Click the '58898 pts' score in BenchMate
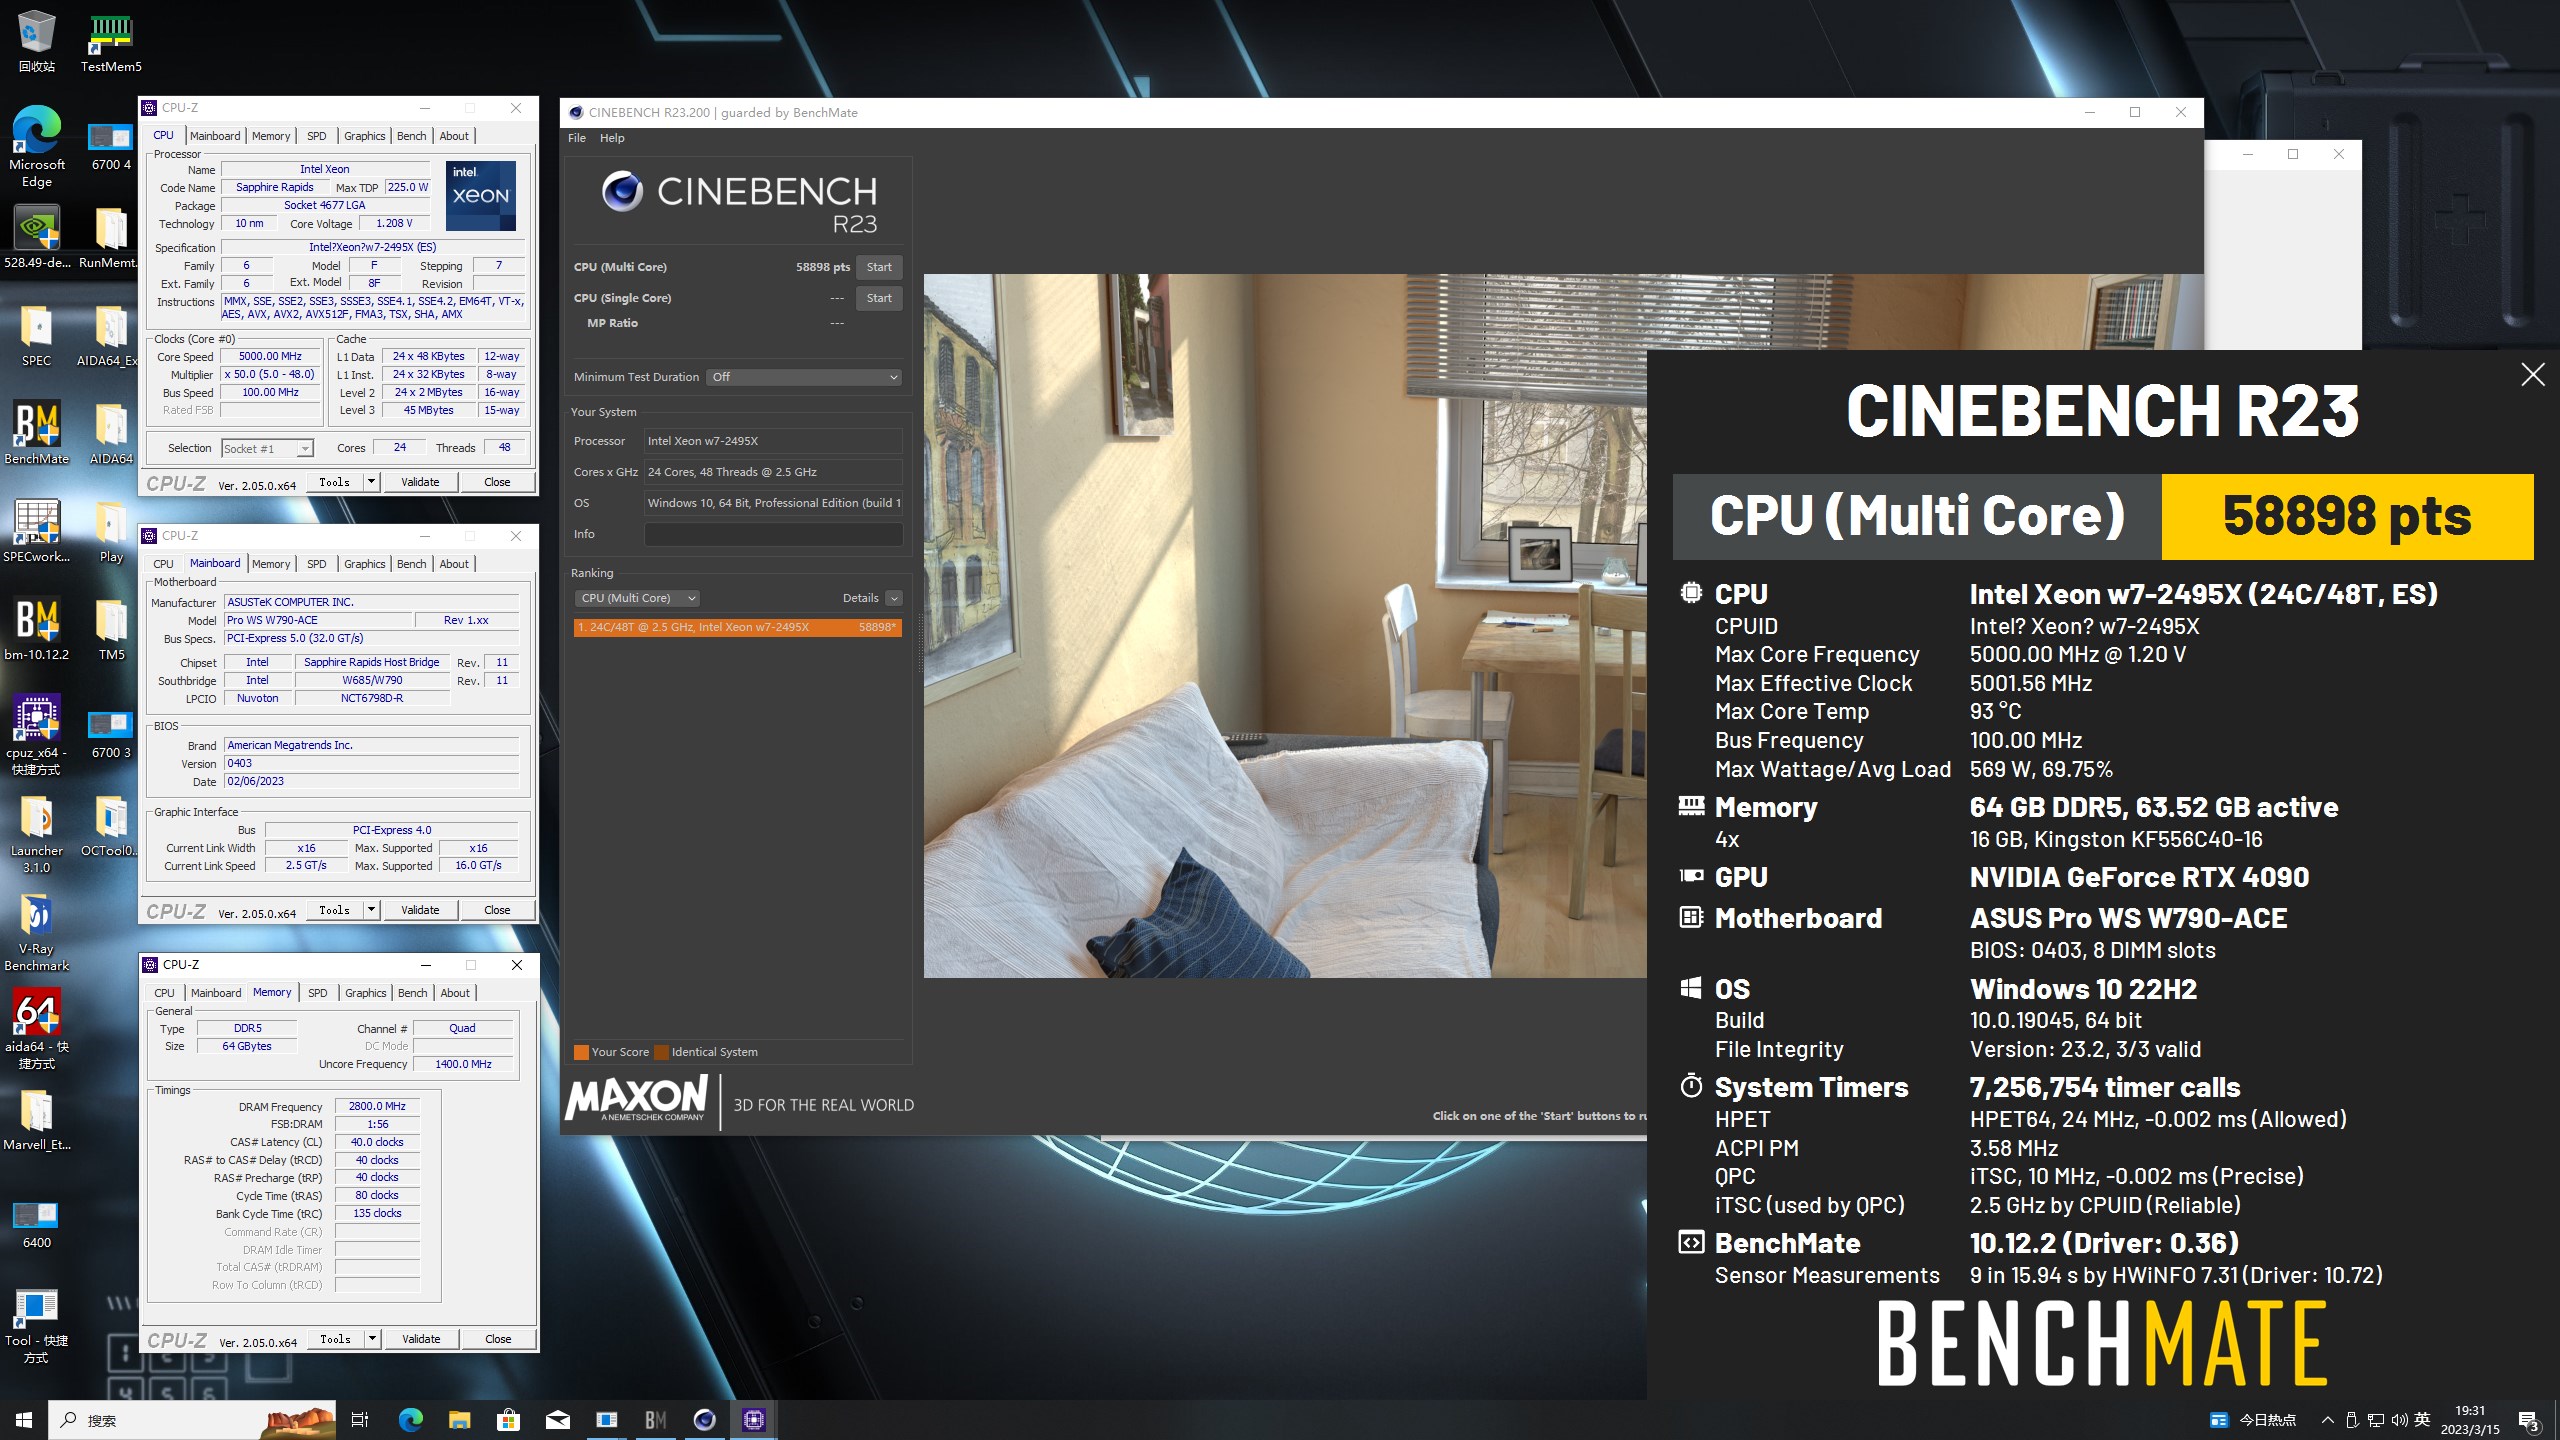The image size is (2560, 1440). pyautogui.click(x=2347, y=516)
